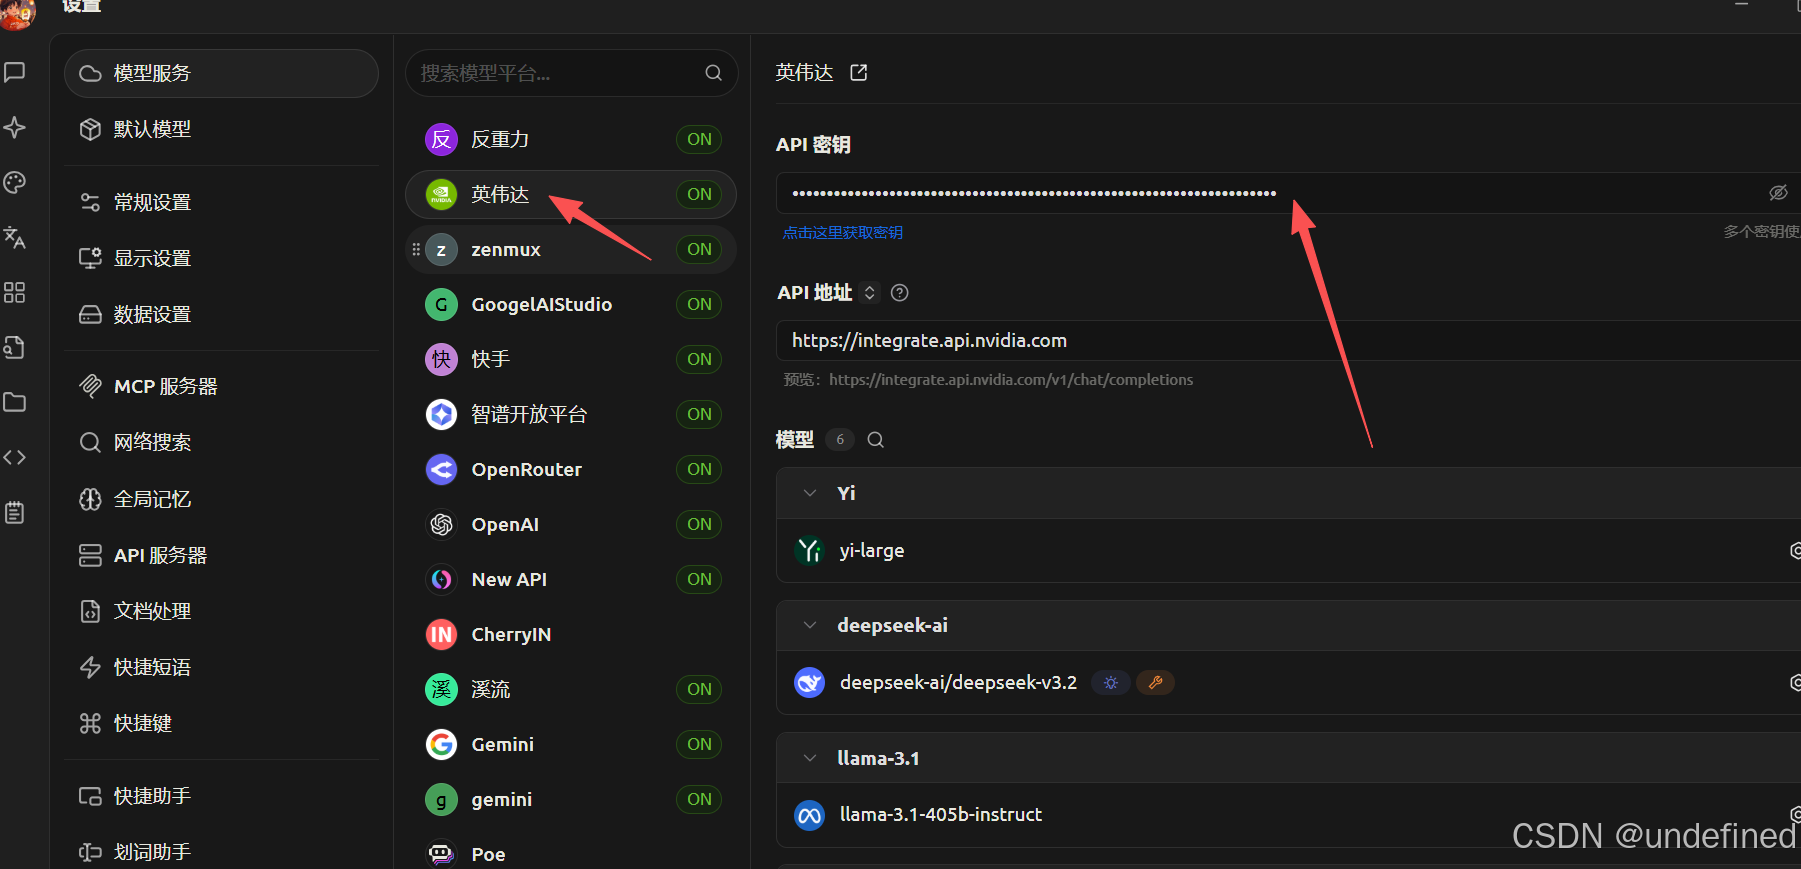Open API 服务器 settings section
The width and height of the screenshot is (1801, 869).
(x=221, y=555)
